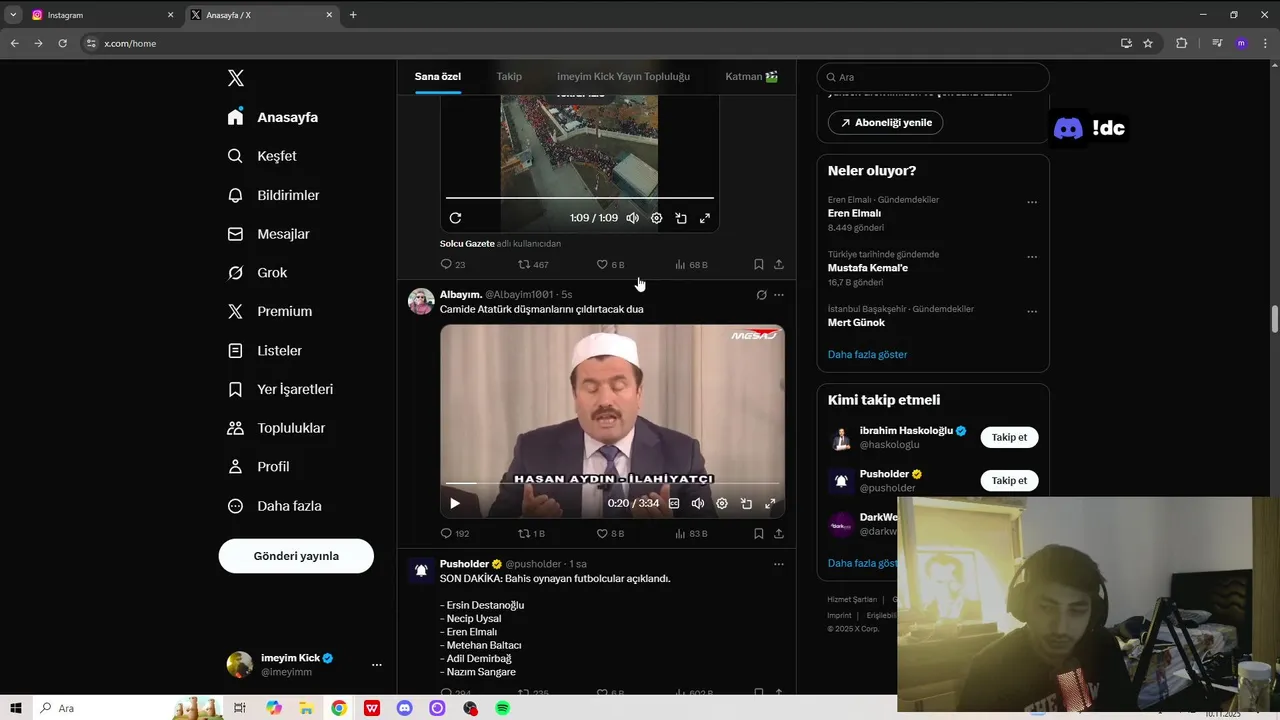Open settings on the Hasan Aydın video
1280x720 pixels.
[722, 504]
